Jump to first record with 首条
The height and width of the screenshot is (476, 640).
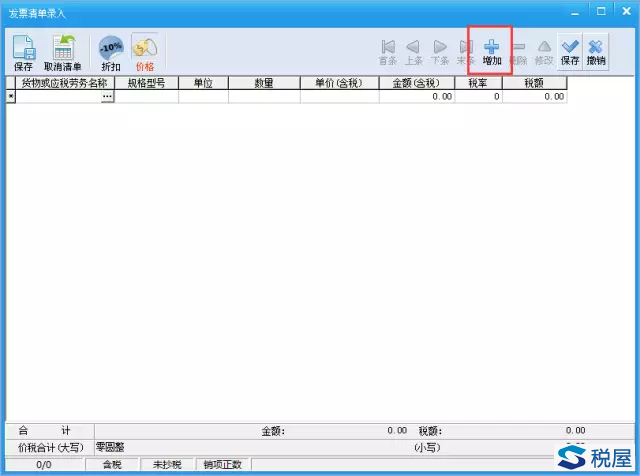(388, 52)
